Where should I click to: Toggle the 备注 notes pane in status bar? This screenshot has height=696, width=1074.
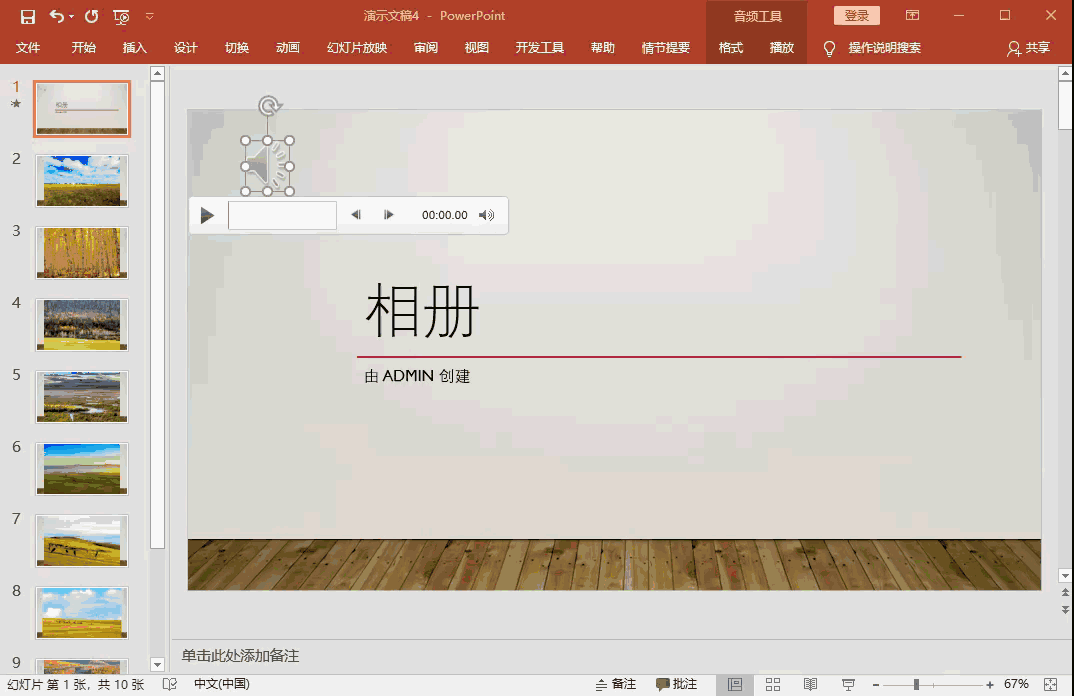616,684
